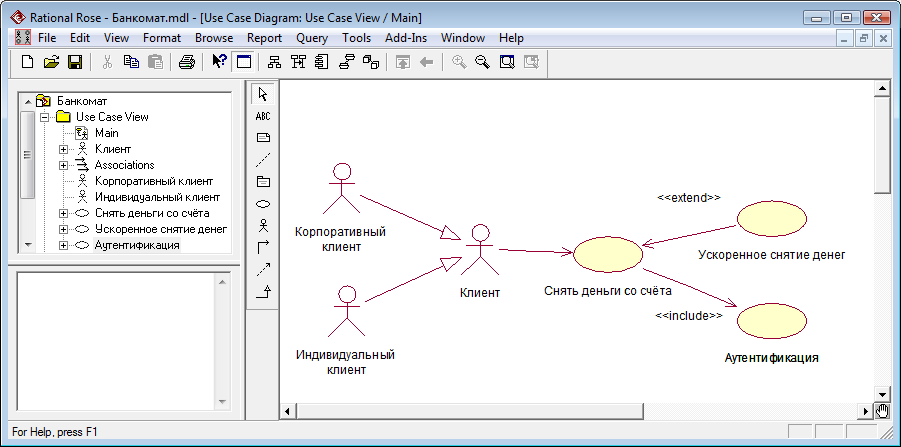Viewport: 901px width, 447px height.
Task: Click diagram horizontal scrollbar right arrow
Action: [867, 411]
